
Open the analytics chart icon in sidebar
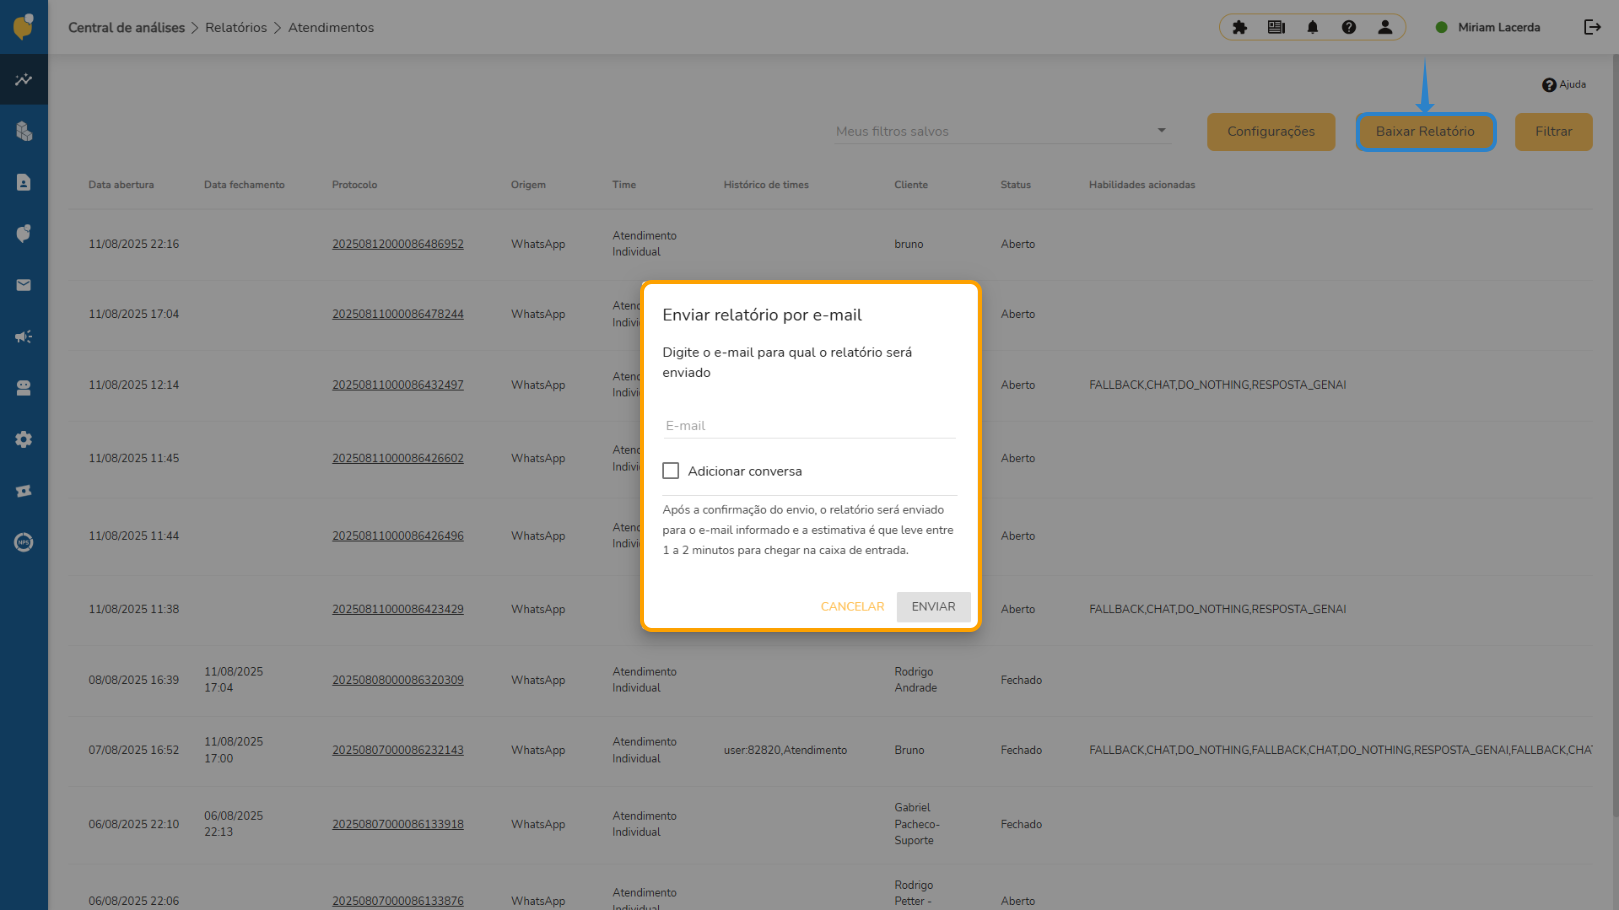(23, 79)
